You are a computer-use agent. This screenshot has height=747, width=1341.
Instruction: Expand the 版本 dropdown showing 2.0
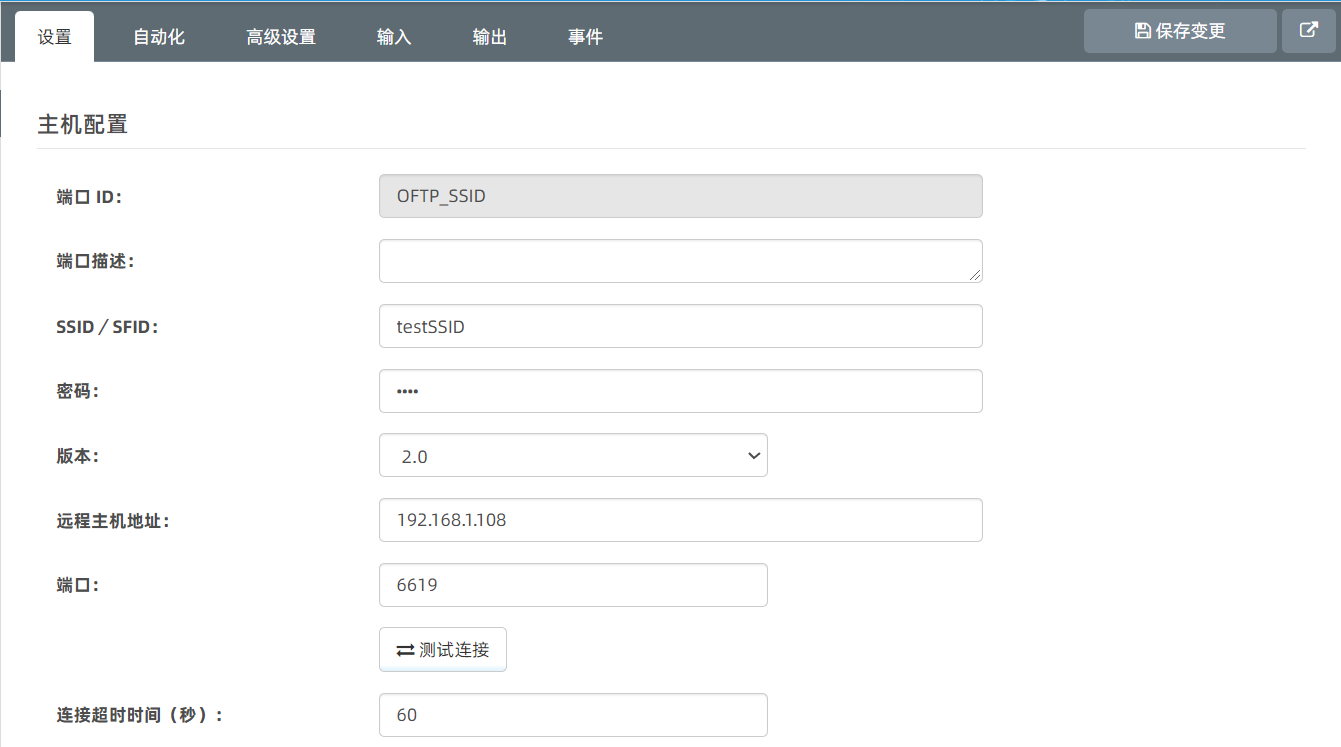573,455
